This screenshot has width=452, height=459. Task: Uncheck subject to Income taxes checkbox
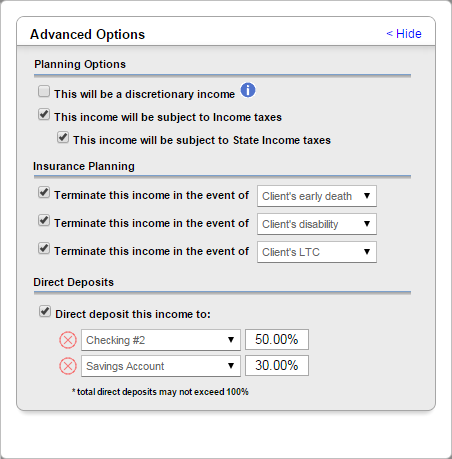click(x=44, y=114)
